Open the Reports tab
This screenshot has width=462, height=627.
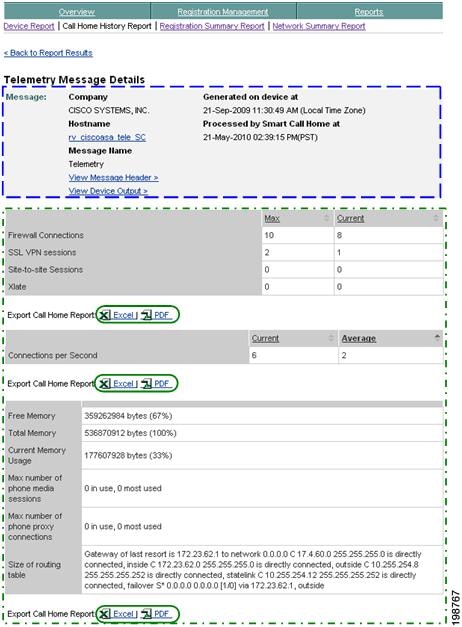pyautogui.click(x=368, y=12)
